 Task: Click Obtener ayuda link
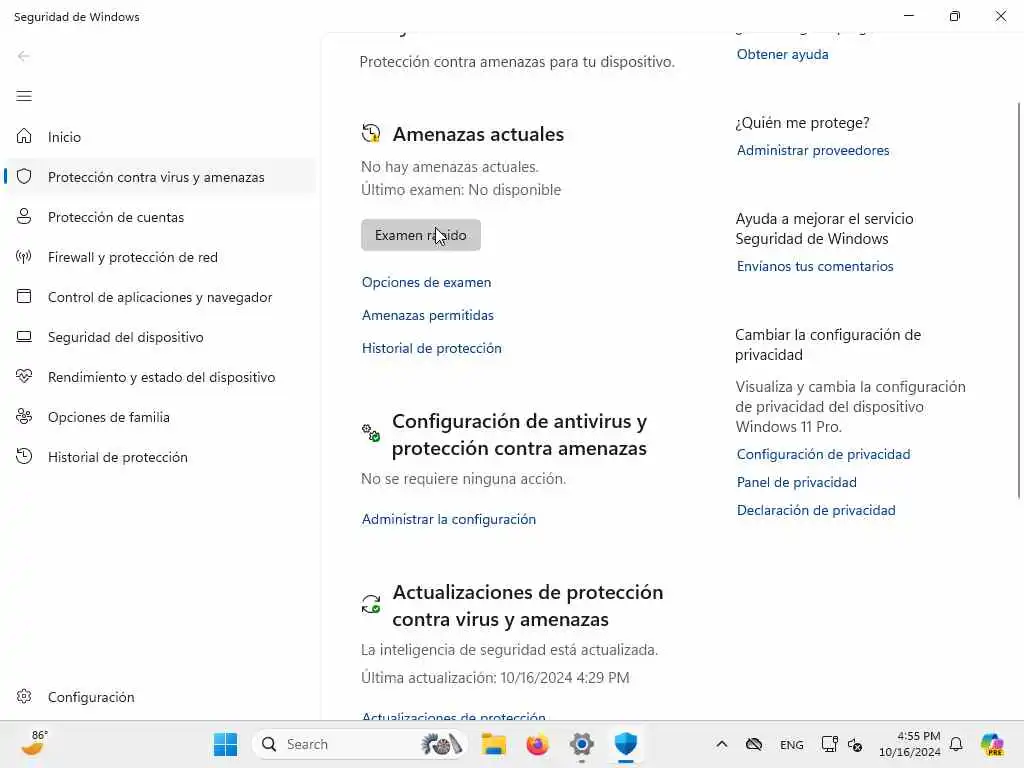pyautogui.click(x=782, y=54)
